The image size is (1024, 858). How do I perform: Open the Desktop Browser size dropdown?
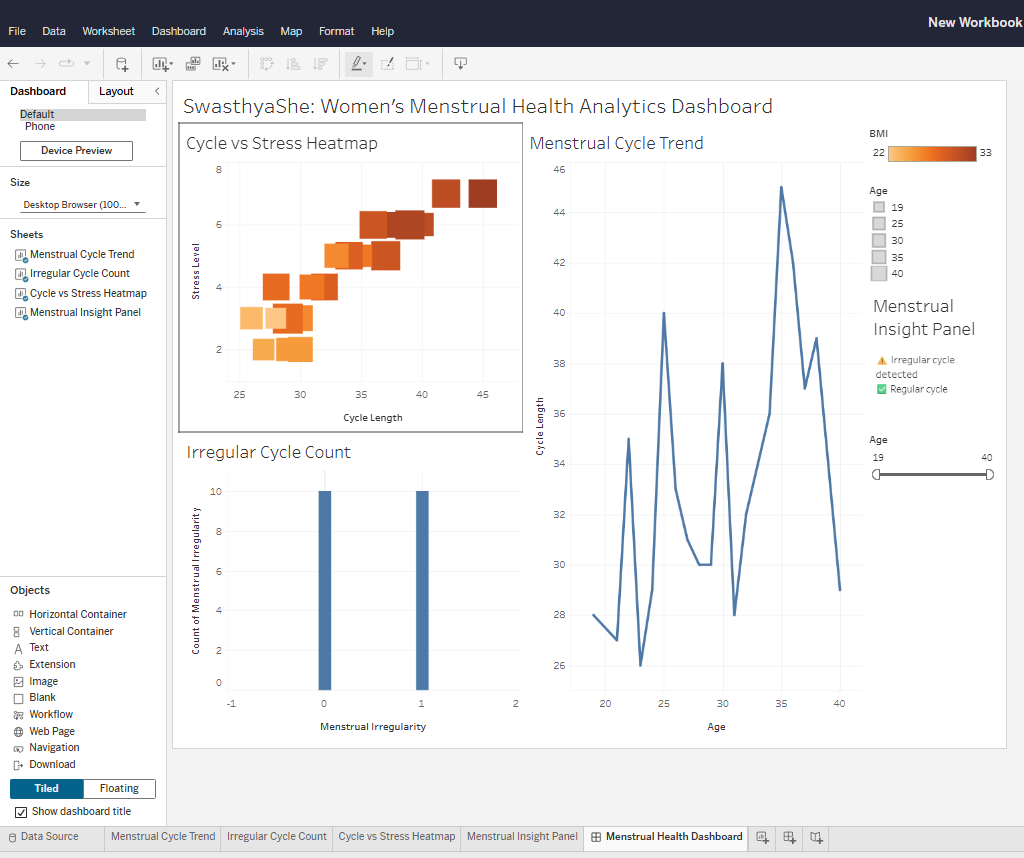coord(82,204)
